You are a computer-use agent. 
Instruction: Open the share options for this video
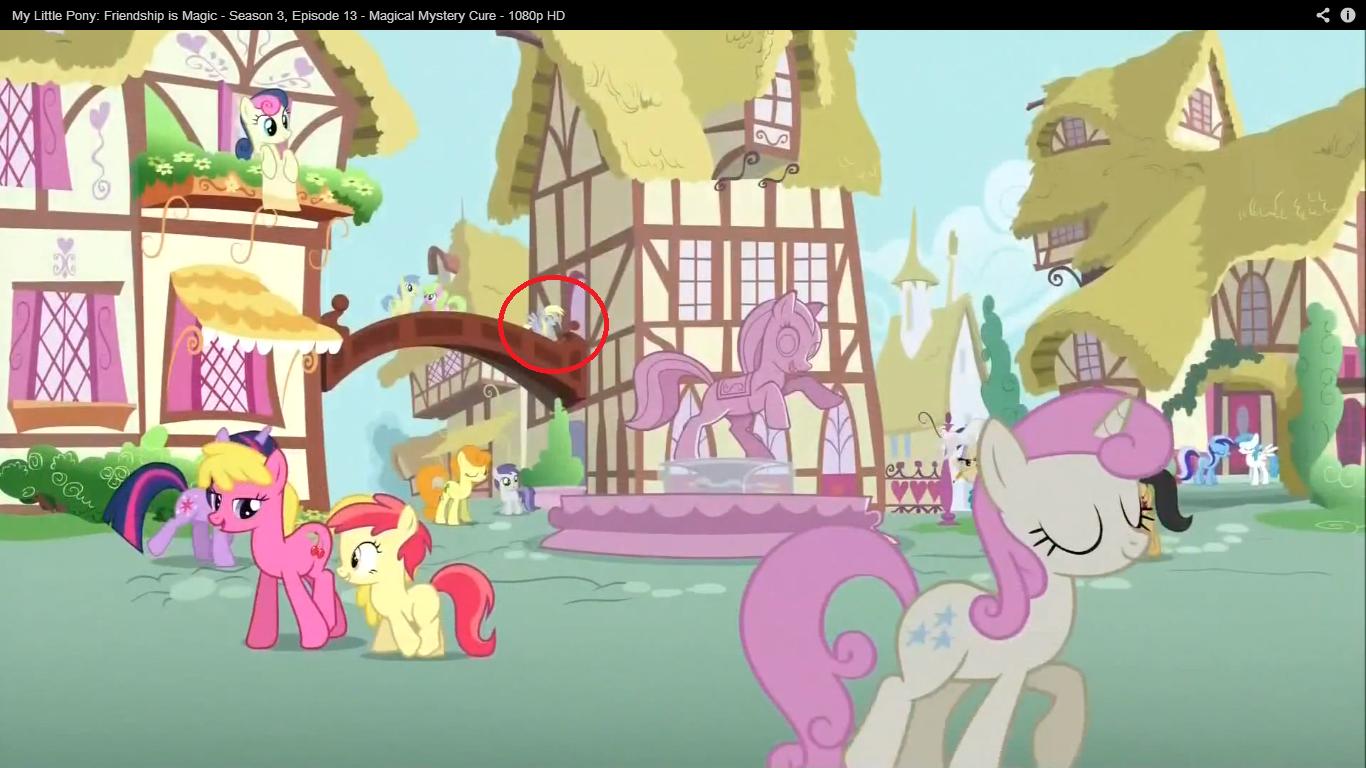click(x=1322, y=15)
